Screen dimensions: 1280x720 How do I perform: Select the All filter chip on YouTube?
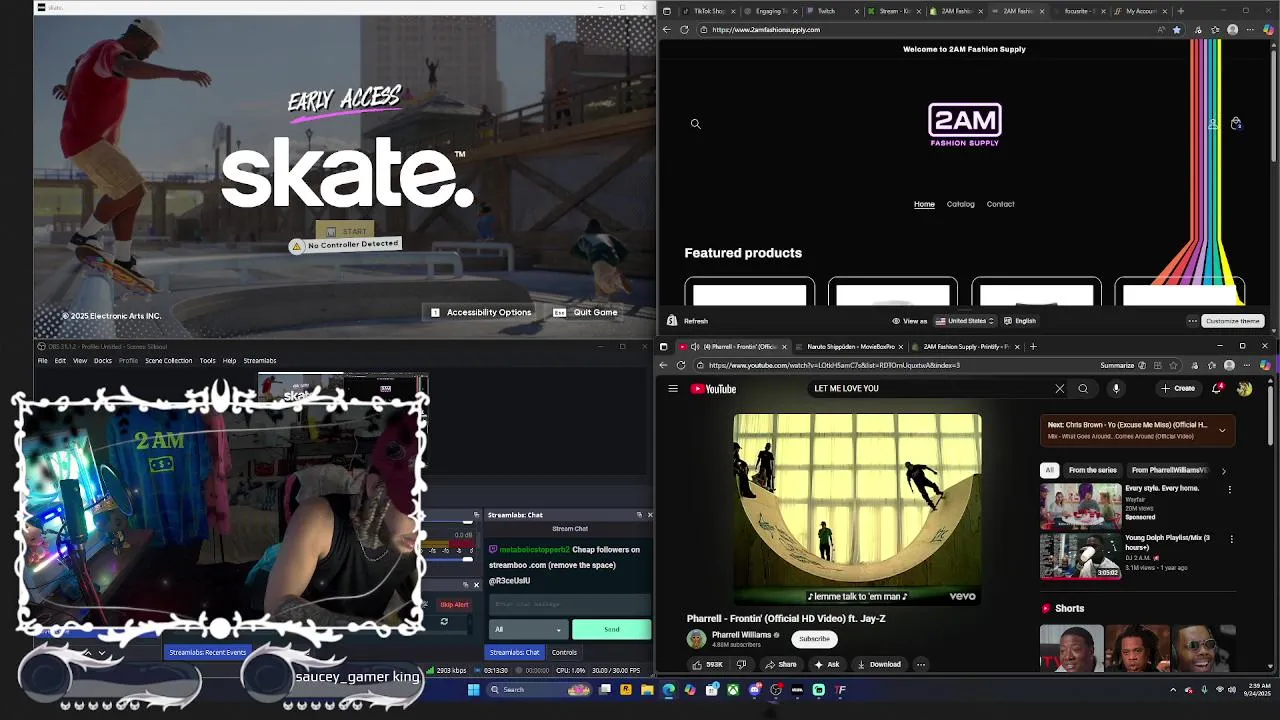tap(1049, 470)
